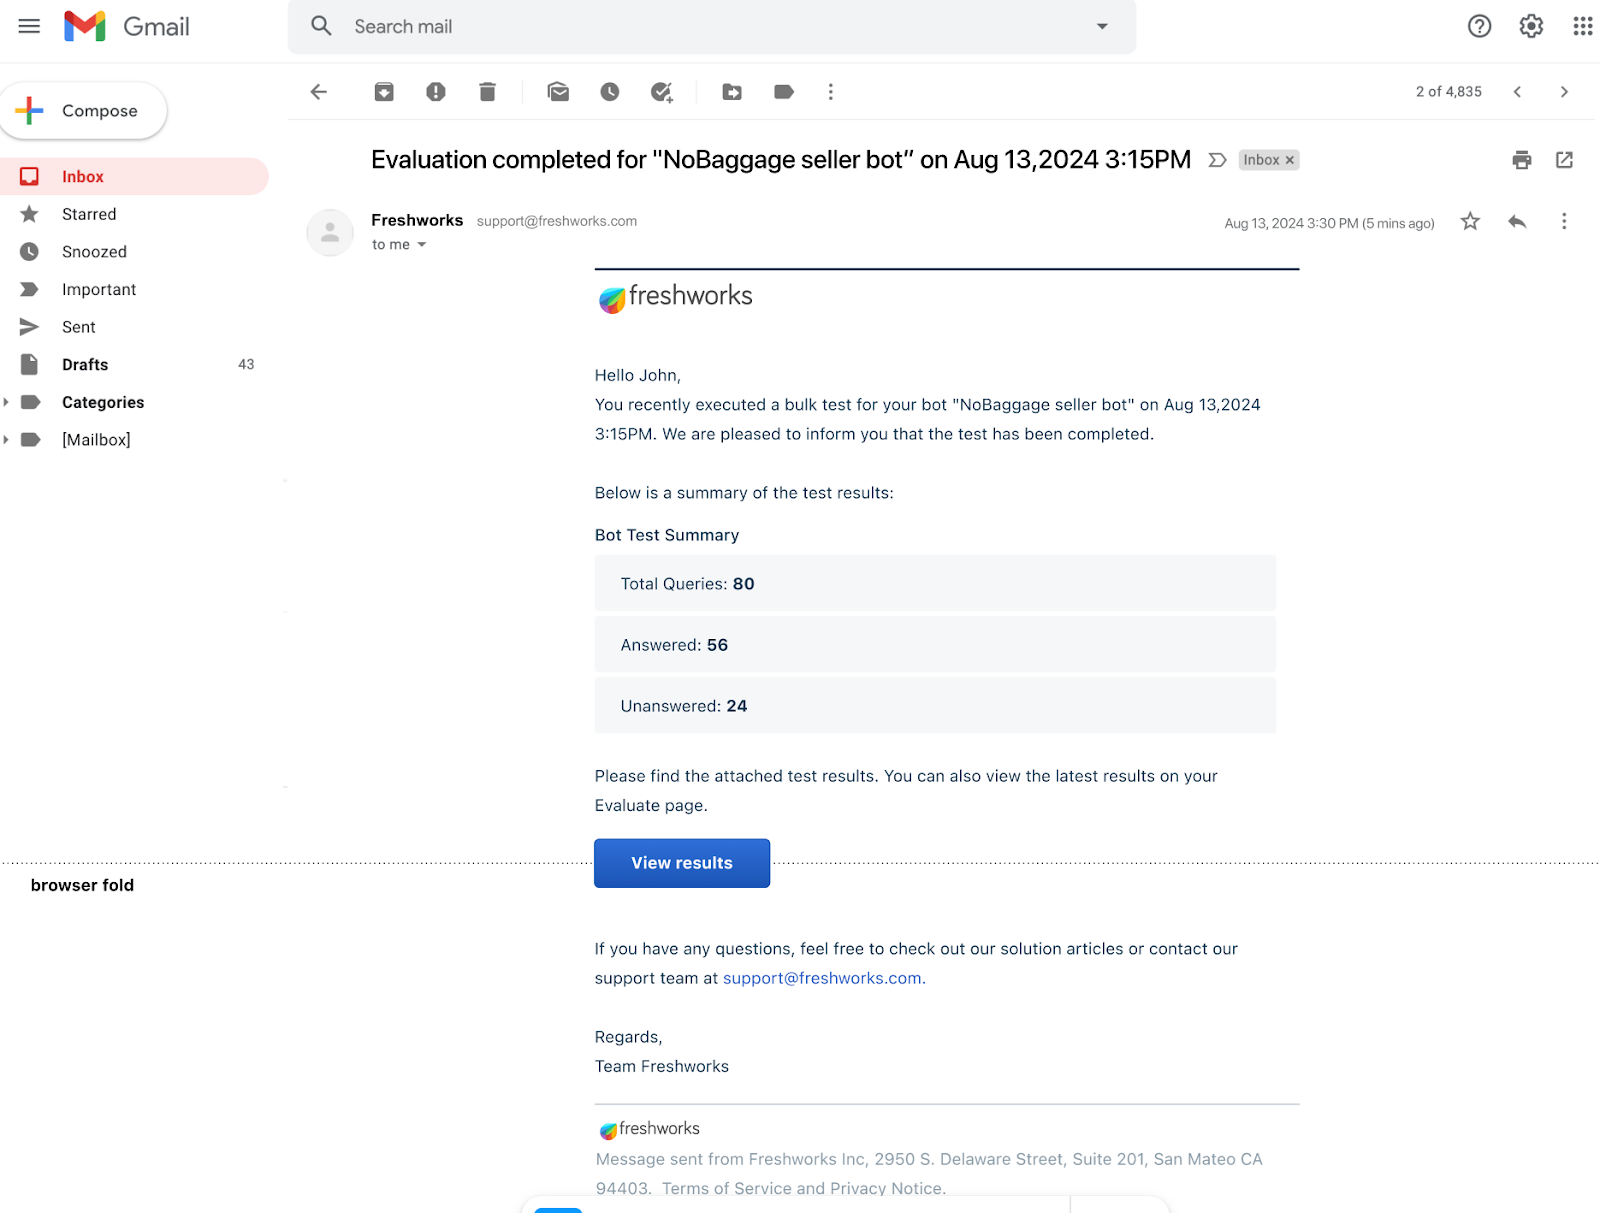Archive this email
Viewport: 1600px width, 1213px height.
tap(384, 92)
